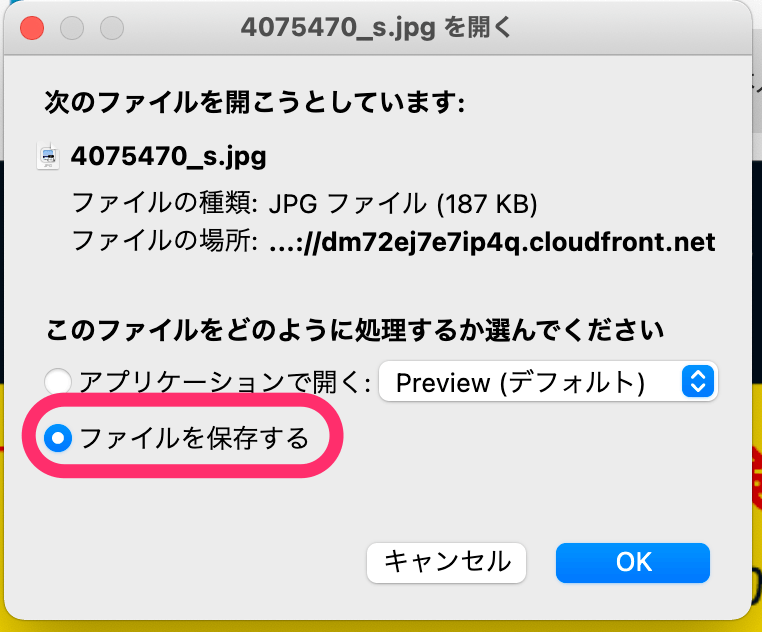Select the アプリケーションで開く radio button
Viewport: 762px width, 632px height.
[59, 381]
